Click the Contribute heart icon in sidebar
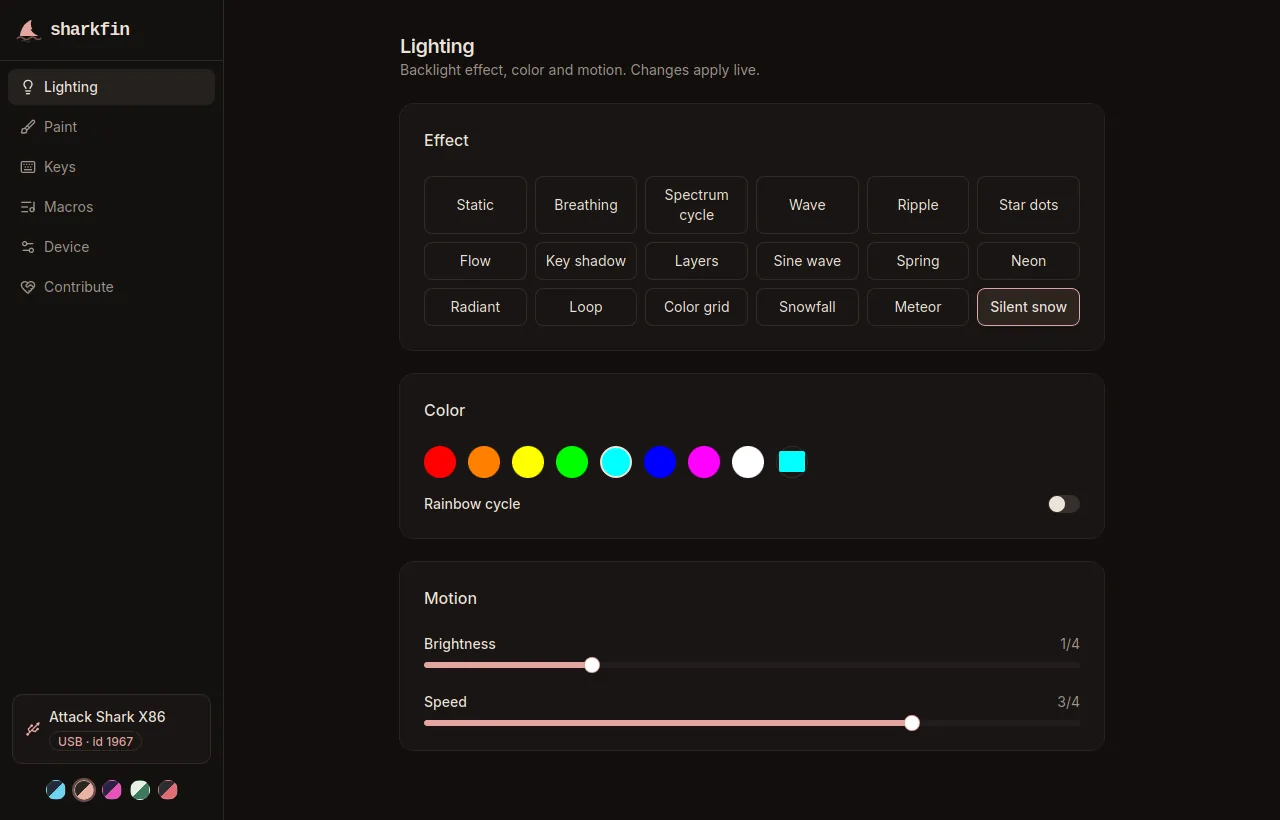Screen dimensions: 1280x820 coord(28,287)
